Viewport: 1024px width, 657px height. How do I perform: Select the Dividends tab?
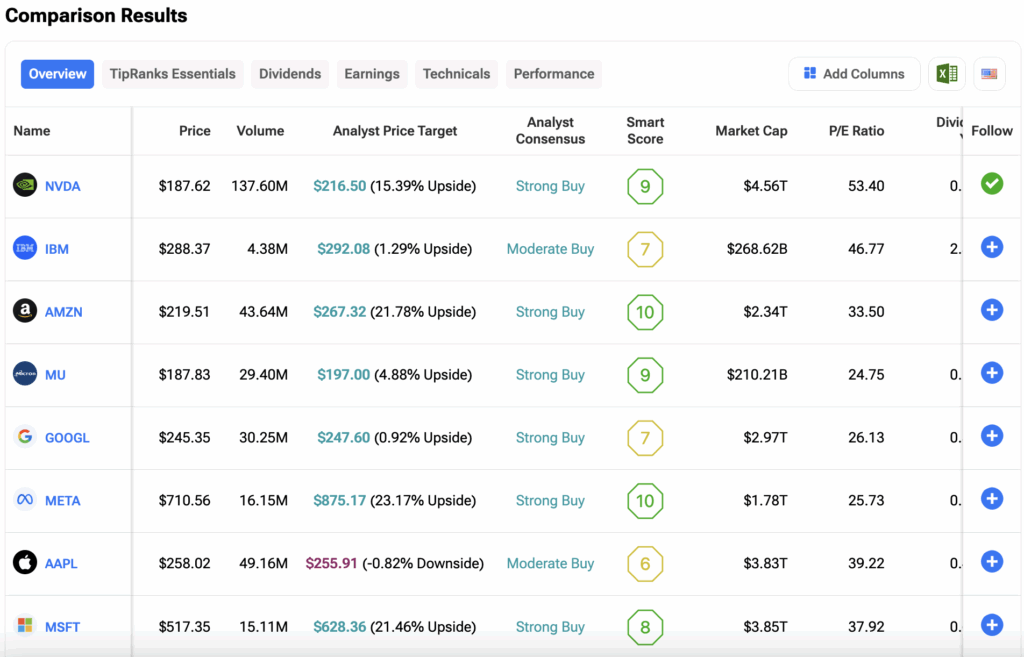(x=290, y=74)
